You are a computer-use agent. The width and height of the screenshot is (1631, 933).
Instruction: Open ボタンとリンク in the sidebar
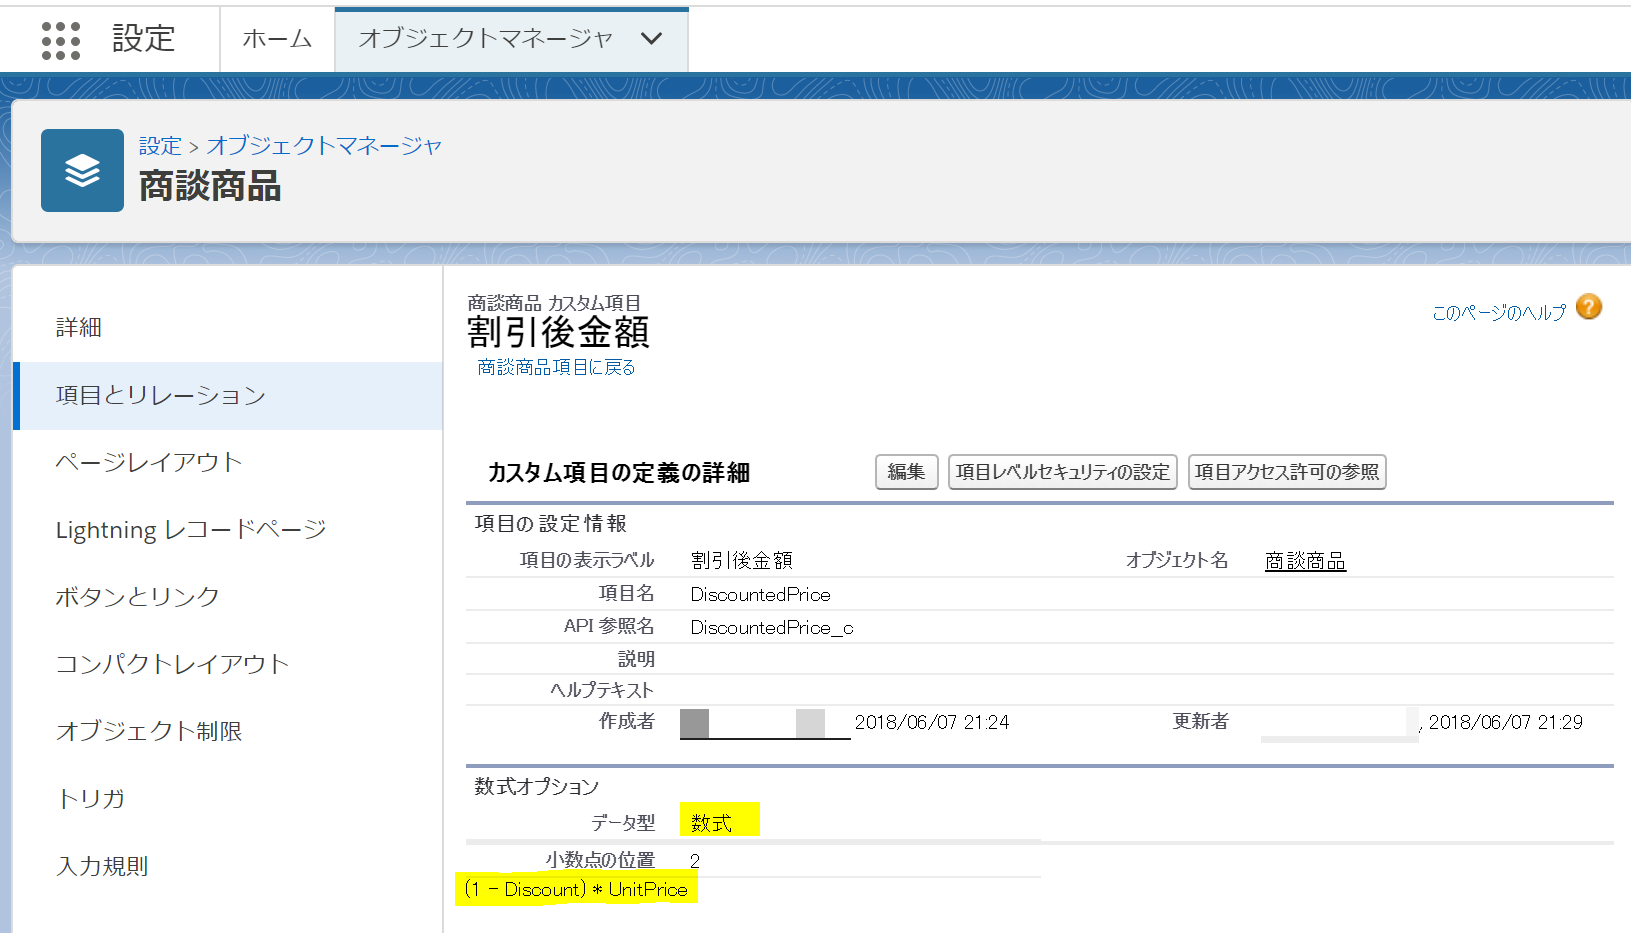tap(138, 596)
